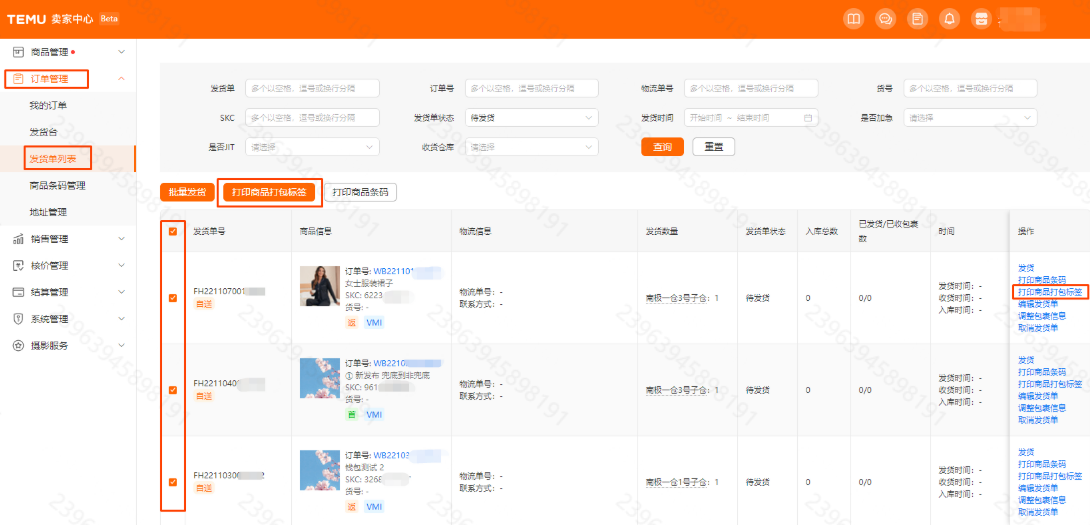Open the 是否加急 dropdown
Screen dimensions: 1090x525
click(x=970, y=118)
